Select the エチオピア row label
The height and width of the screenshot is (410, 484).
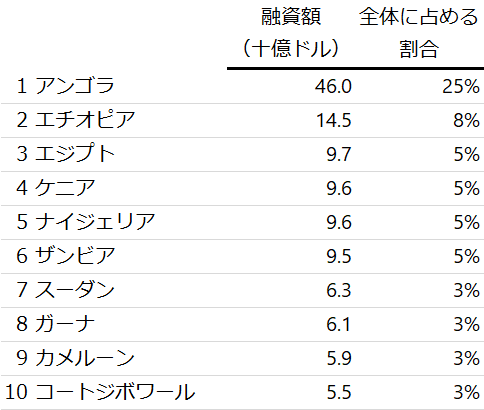point(85,119)
